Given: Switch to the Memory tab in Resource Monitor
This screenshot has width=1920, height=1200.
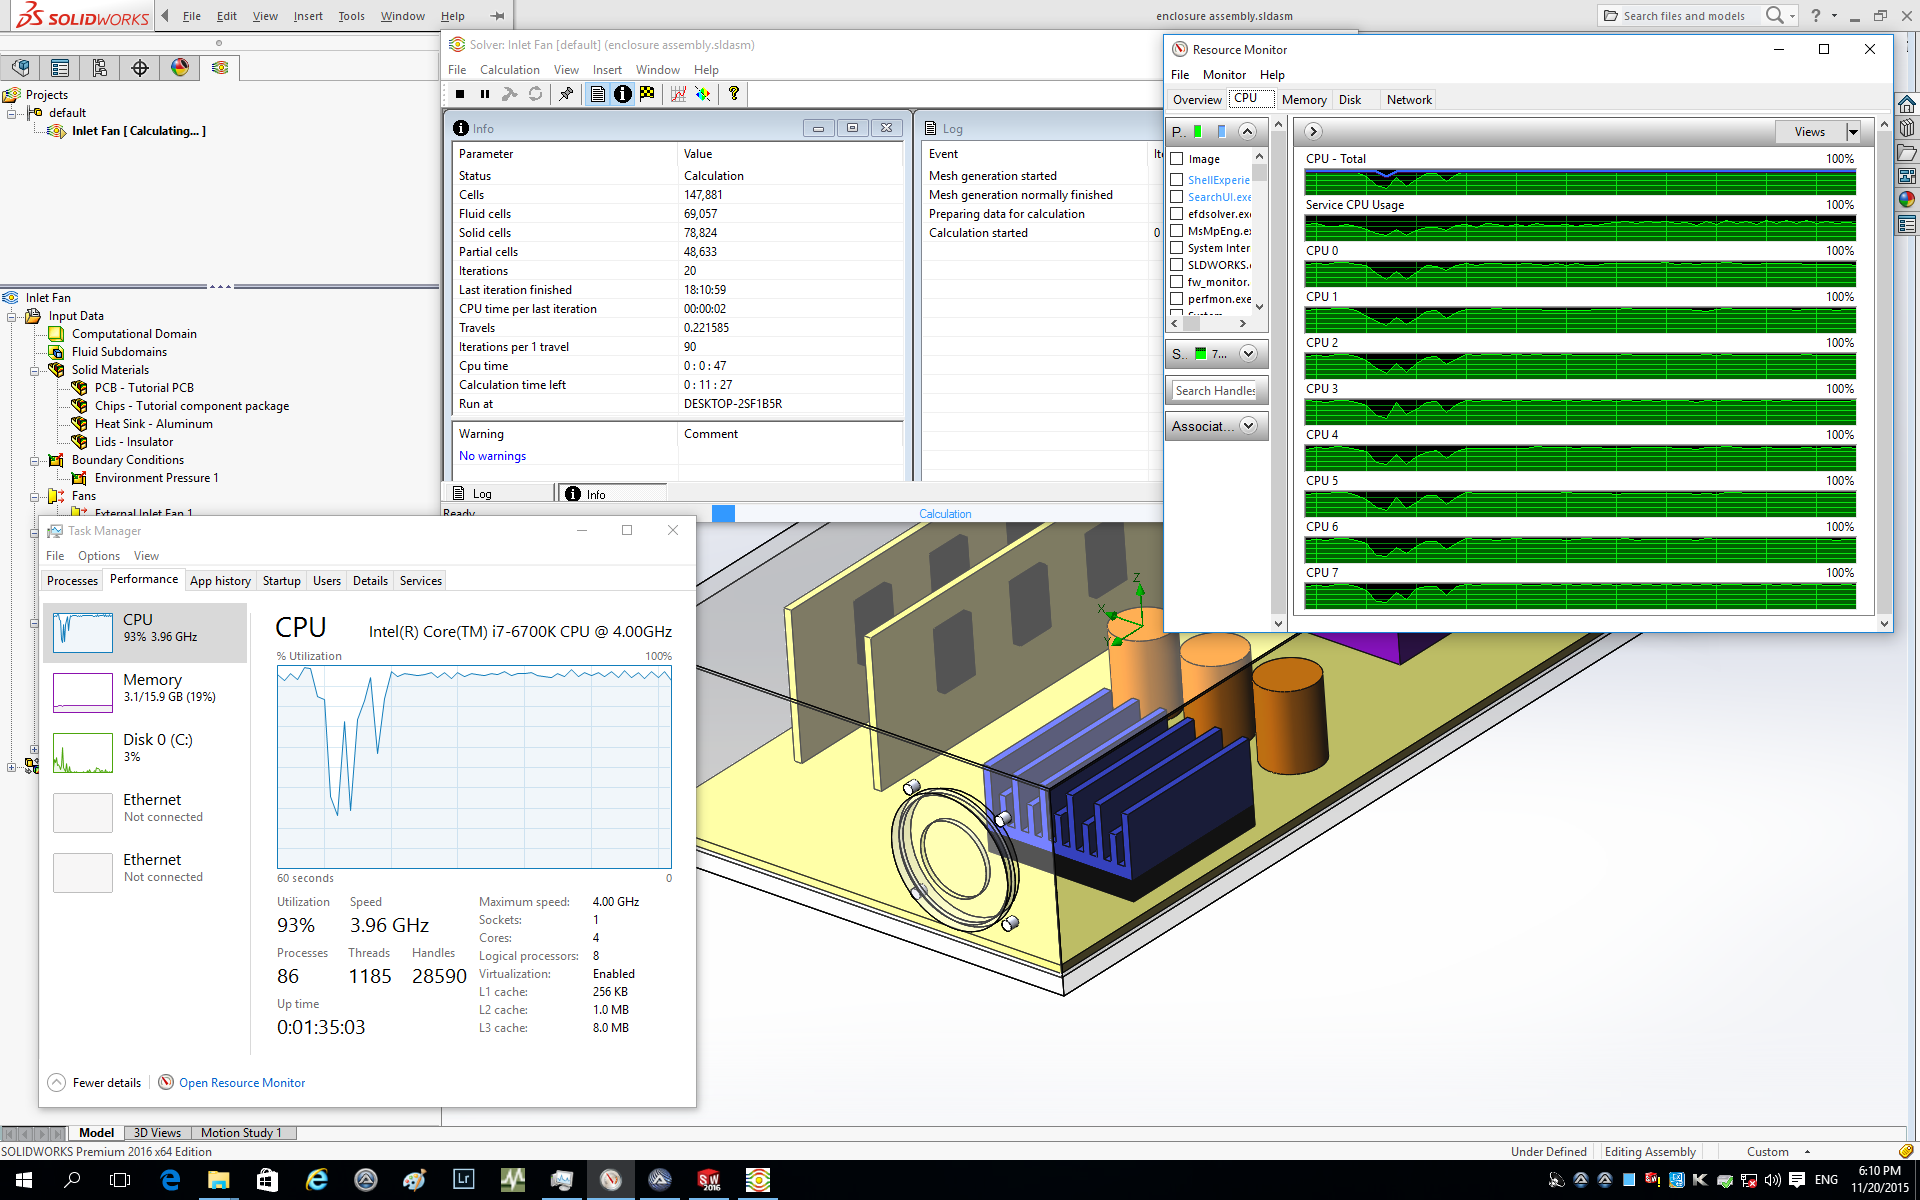Looking at the screenshot, I should [1303, 100].
